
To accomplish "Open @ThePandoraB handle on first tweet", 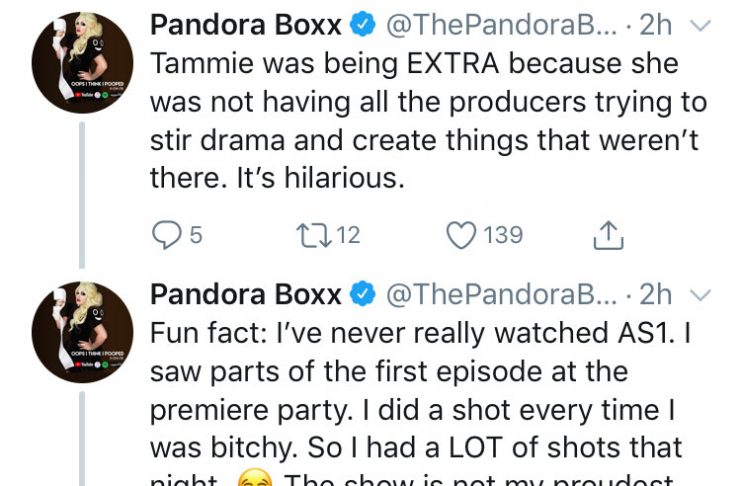I will pos(501,25).
